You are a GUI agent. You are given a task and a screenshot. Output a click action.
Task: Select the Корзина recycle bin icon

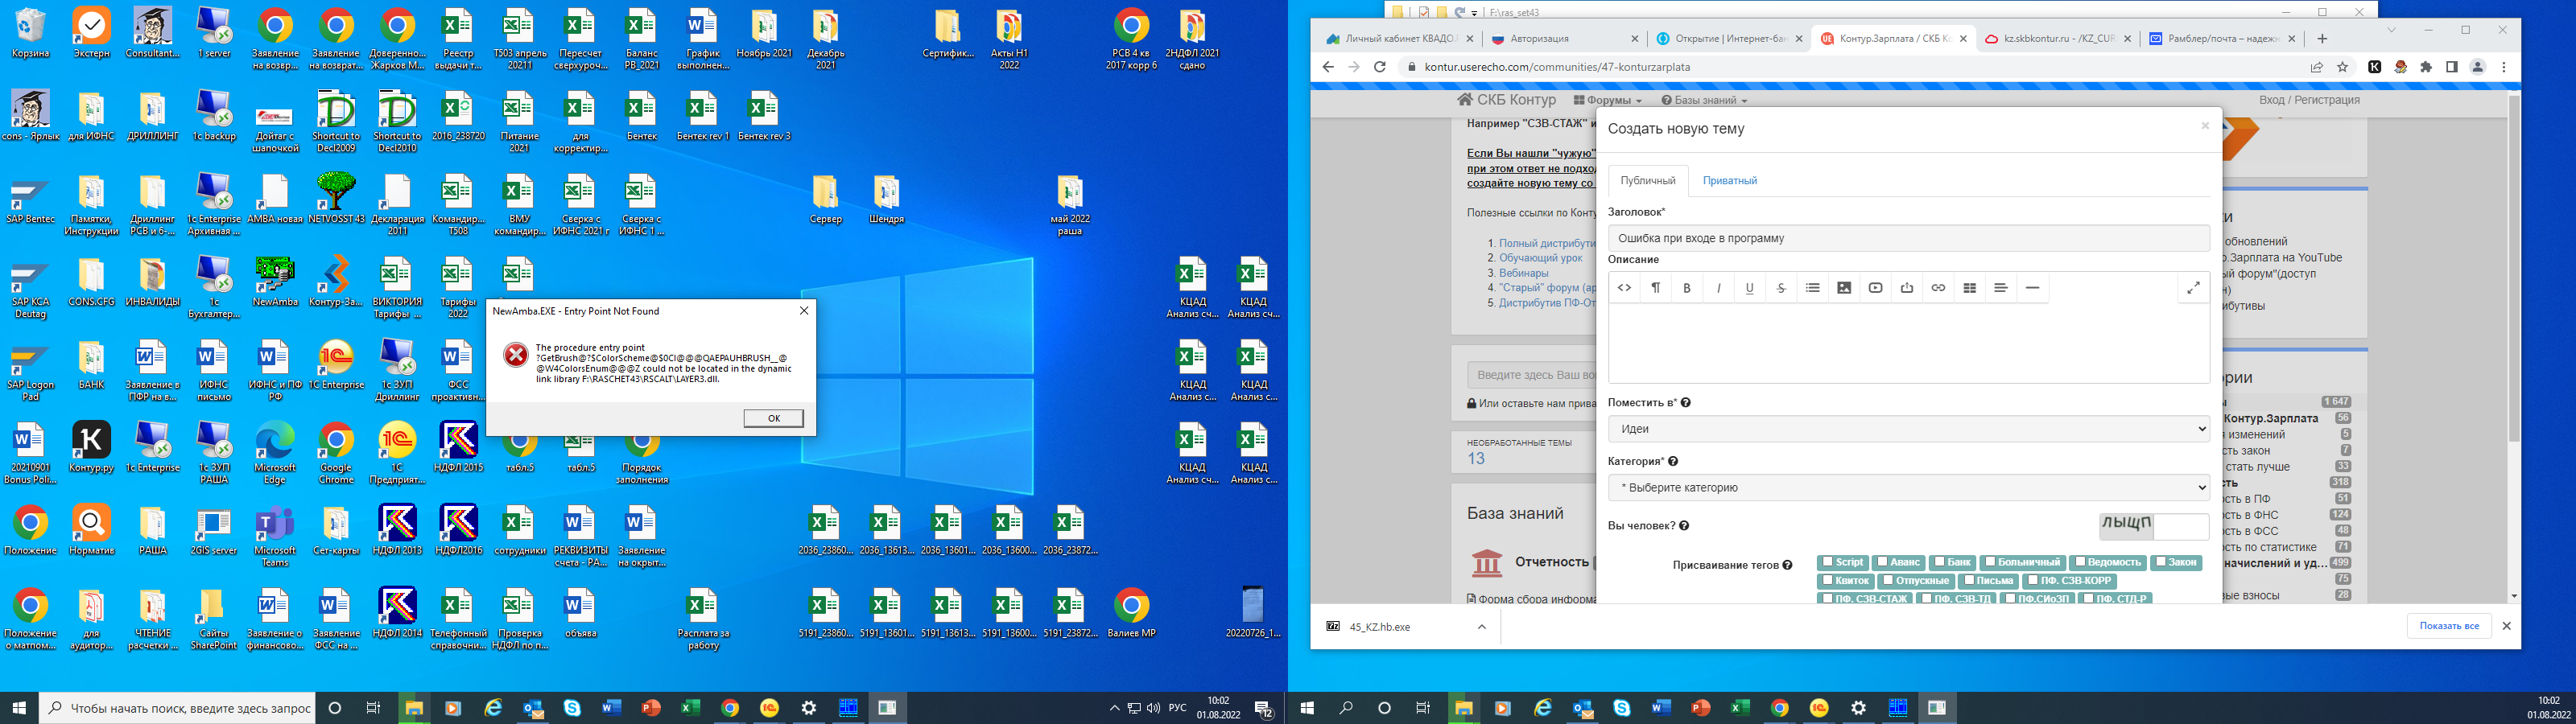31,33
